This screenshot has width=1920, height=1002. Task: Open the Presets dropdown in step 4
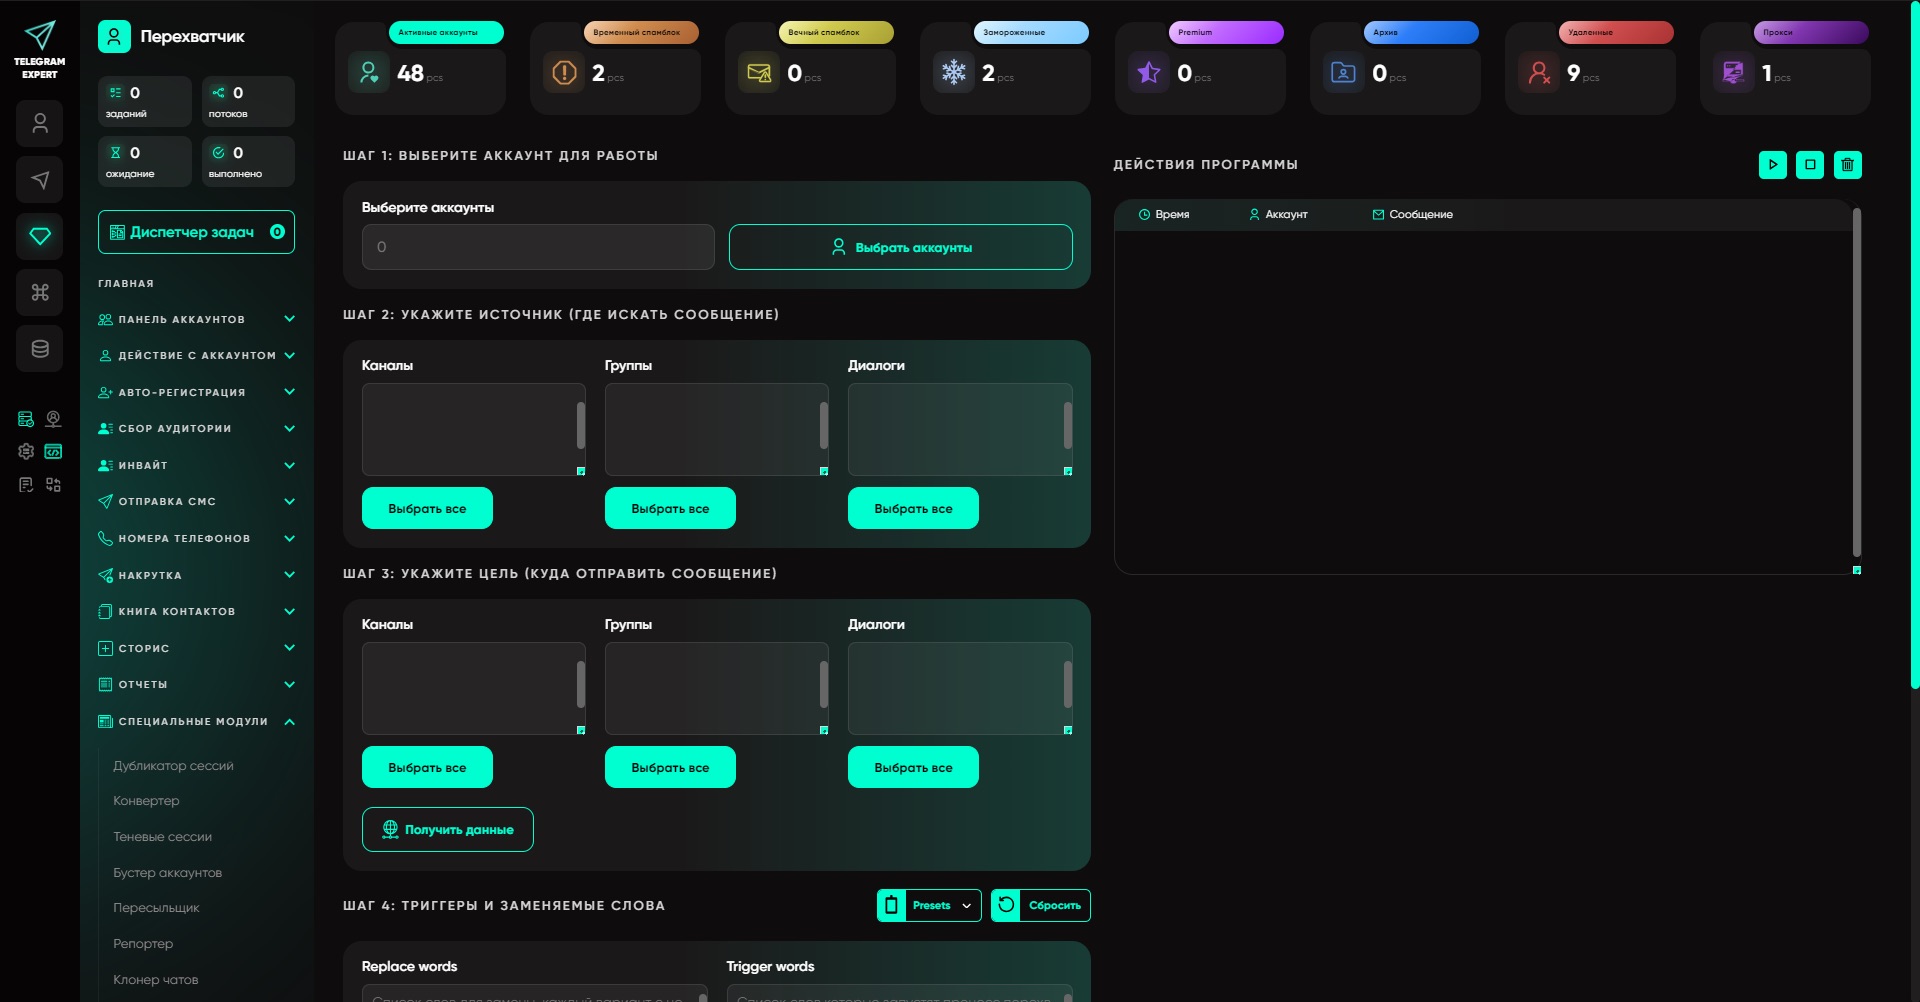[929, 906]
